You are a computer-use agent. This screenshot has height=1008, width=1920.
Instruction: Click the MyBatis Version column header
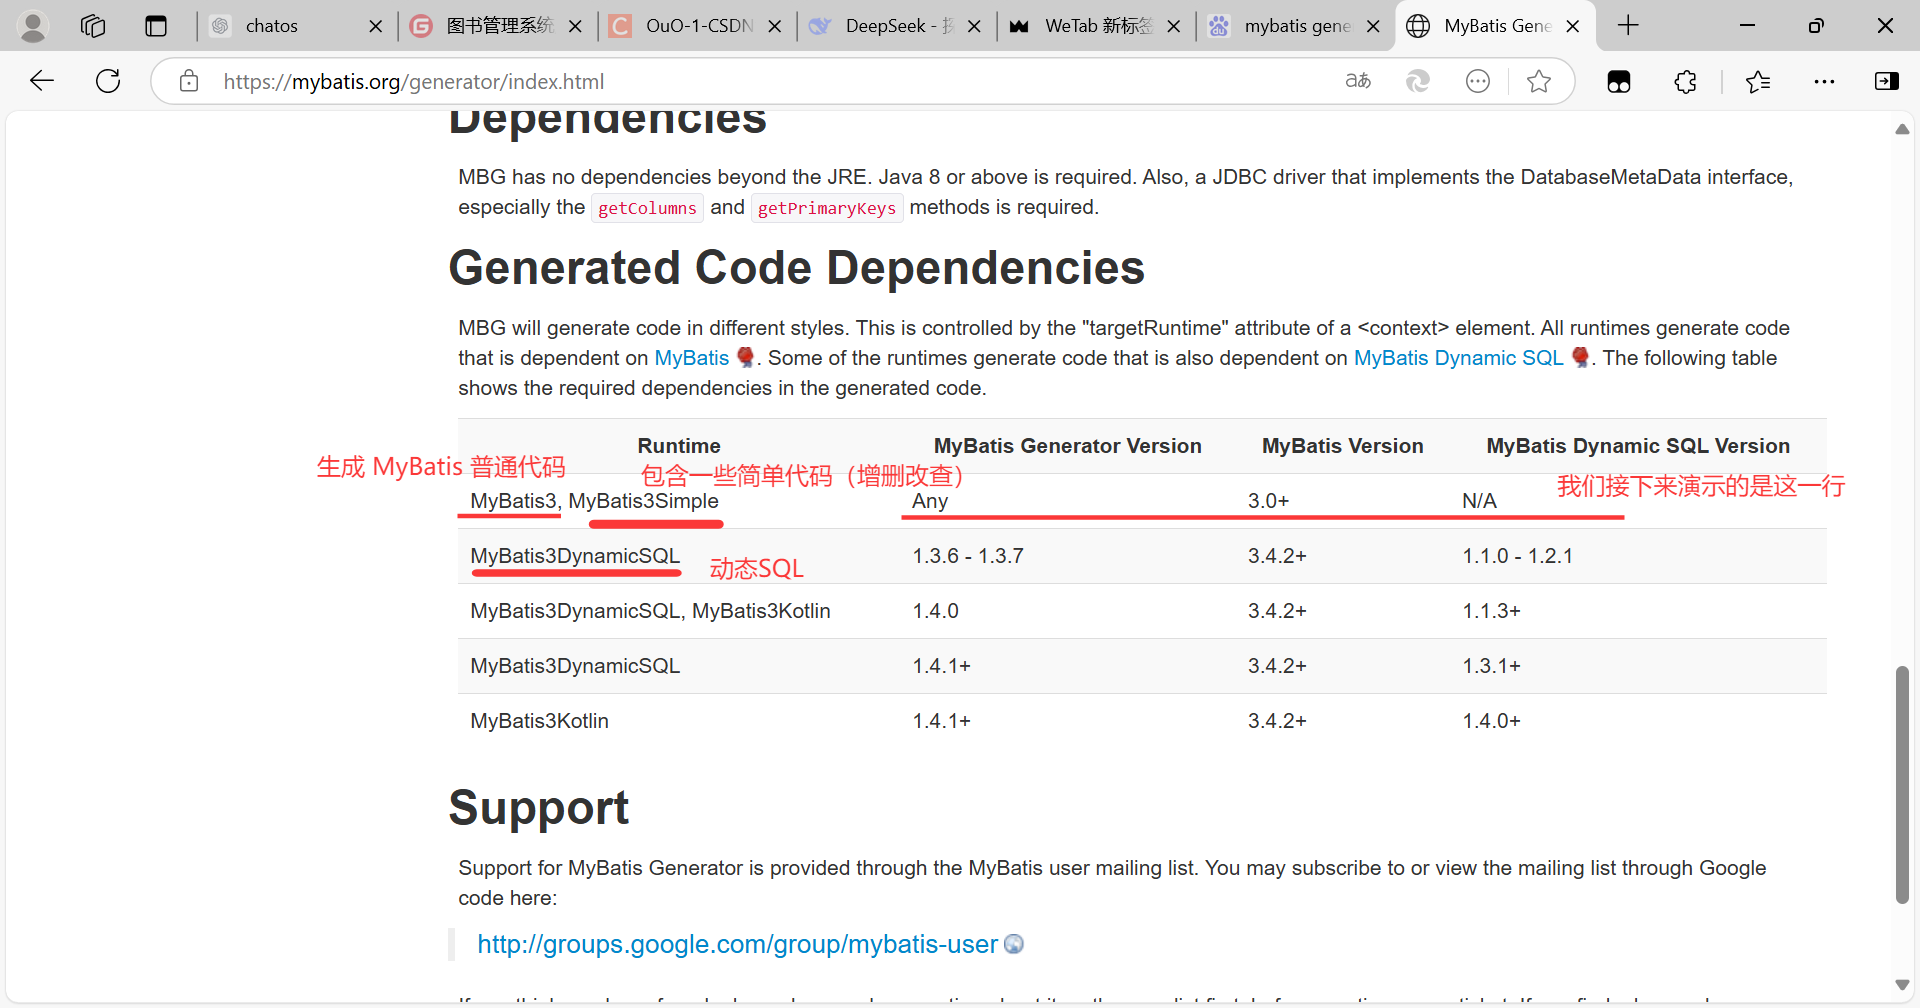(x=1343, y=446)
